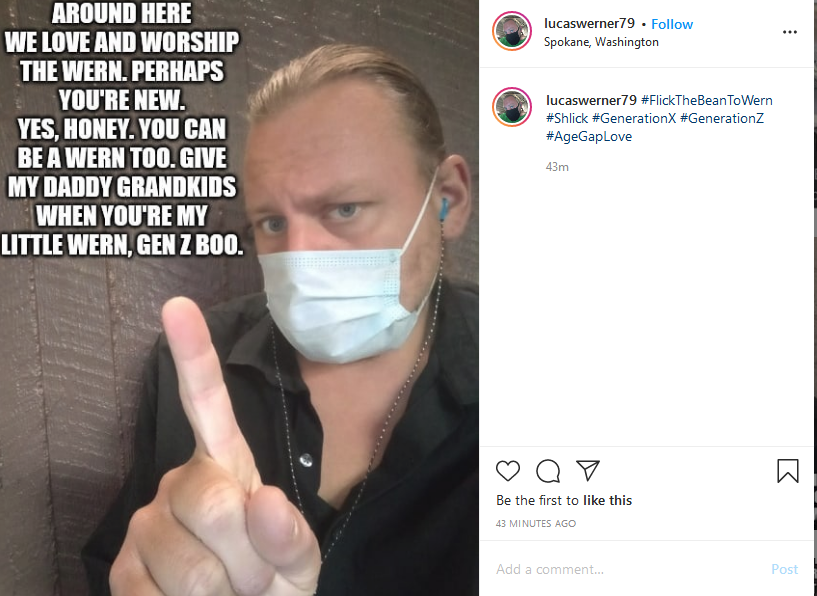Open the #AgeGapLove hashtag

click(x=589, y=136)
